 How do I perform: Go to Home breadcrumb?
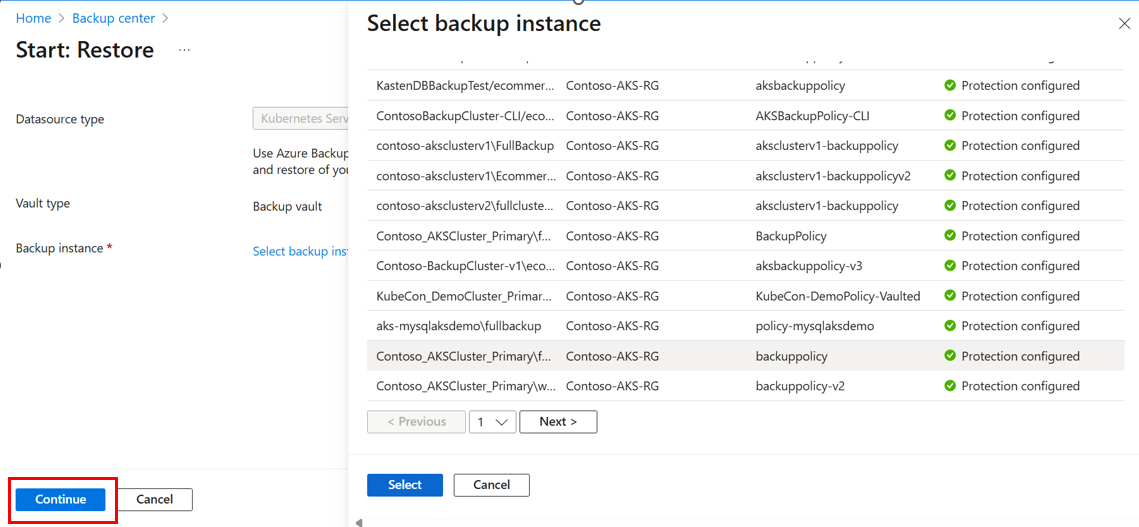pos(33,18)
